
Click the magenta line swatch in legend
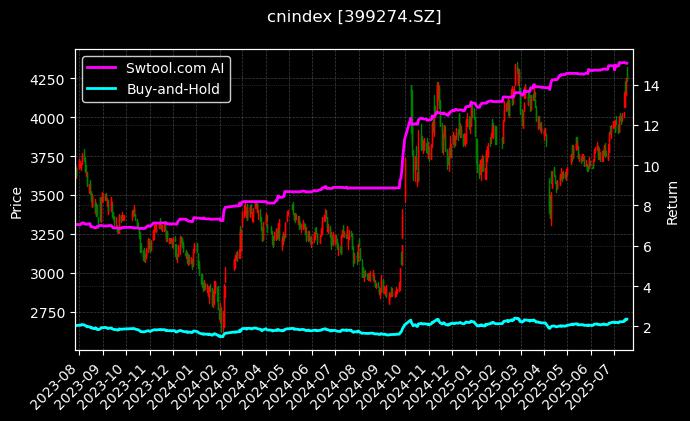click(x=103, y=68)
